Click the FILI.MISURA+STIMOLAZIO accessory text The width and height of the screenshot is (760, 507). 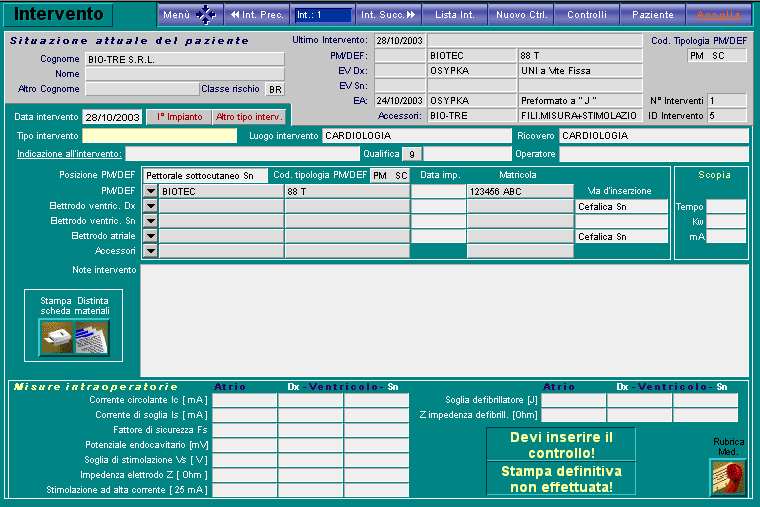[579, 116]
